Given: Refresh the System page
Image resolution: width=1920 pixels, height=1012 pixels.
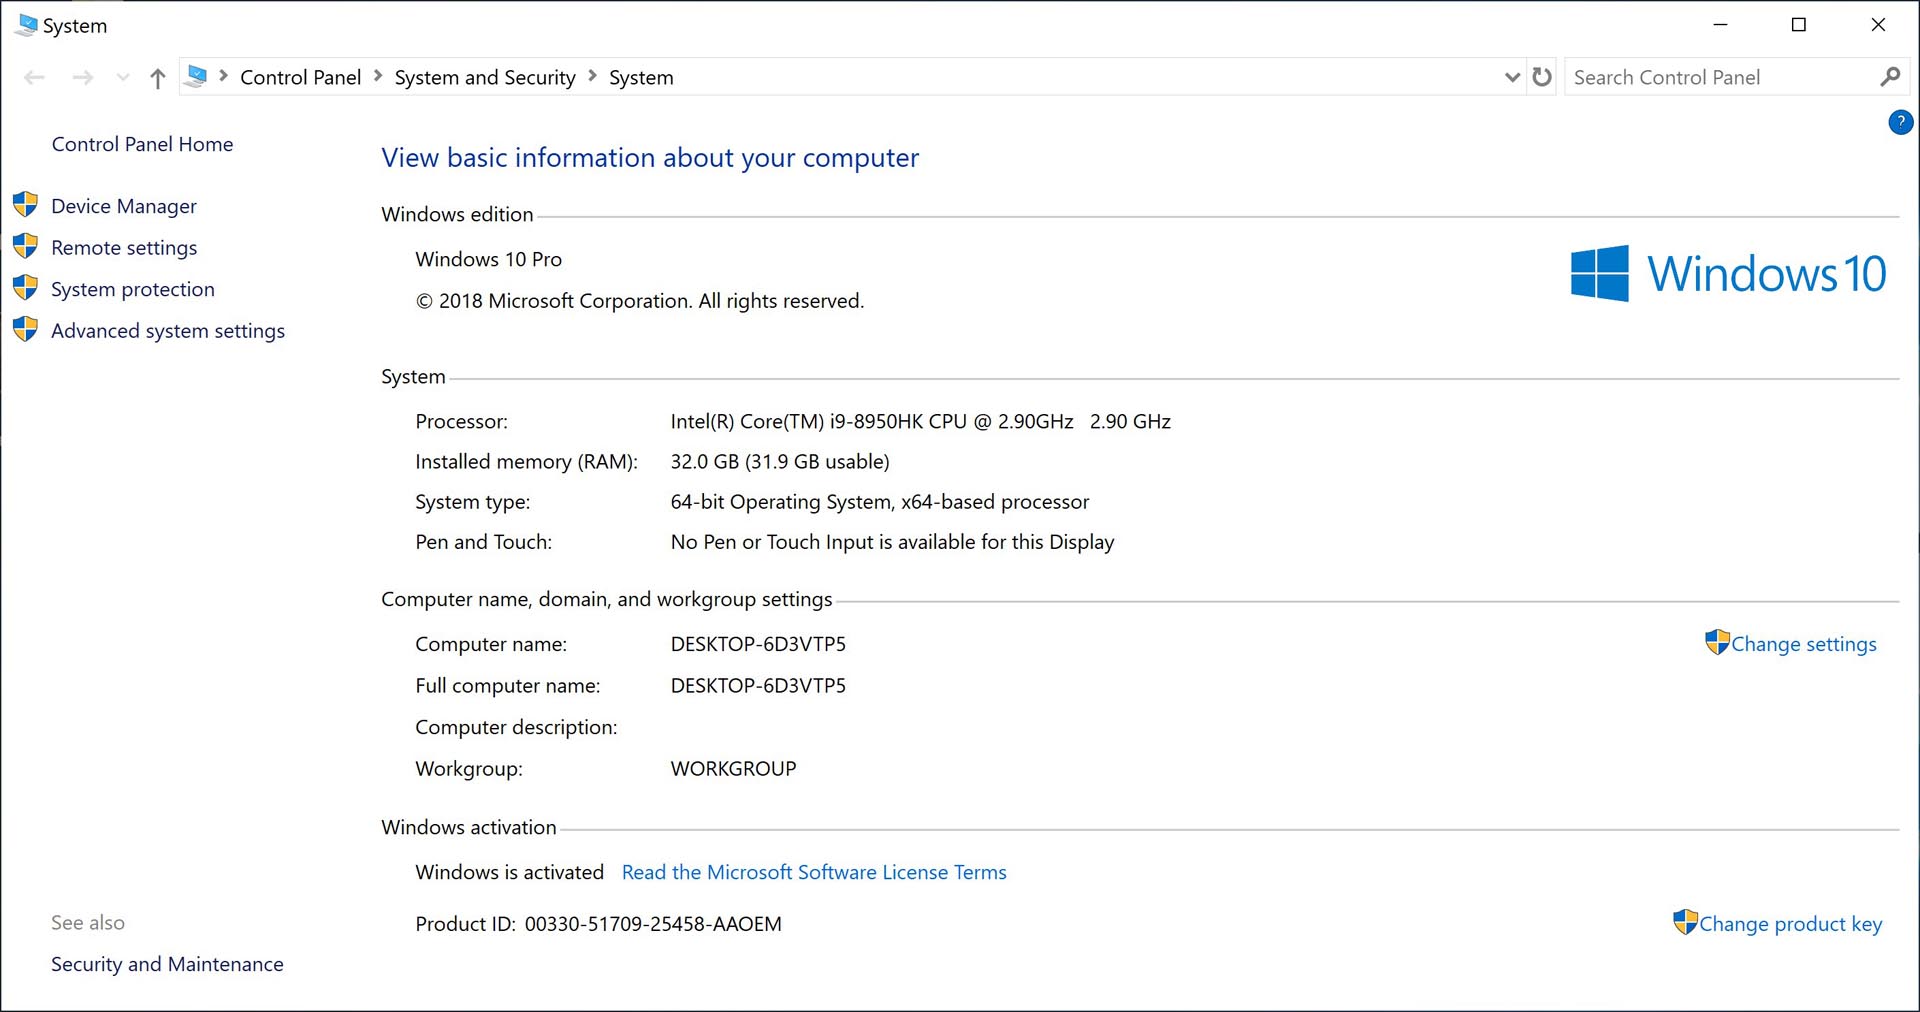Looking at the screenshot, I should point(1542,77).
